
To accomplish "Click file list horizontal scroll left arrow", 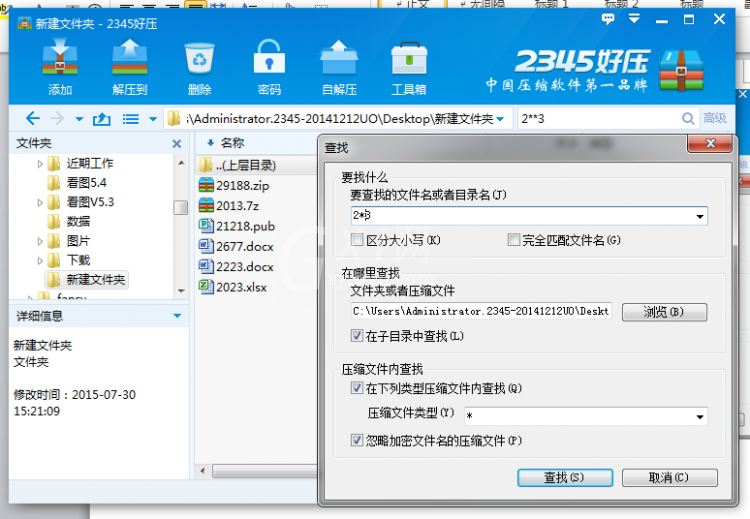I will point(203,471).
